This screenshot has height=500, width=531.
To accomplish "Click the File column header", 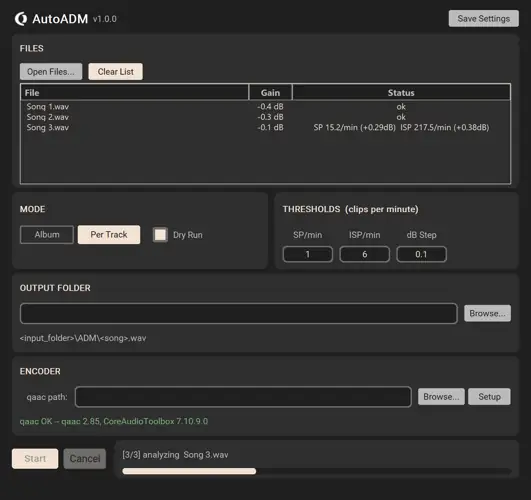I will click(135, 92).
